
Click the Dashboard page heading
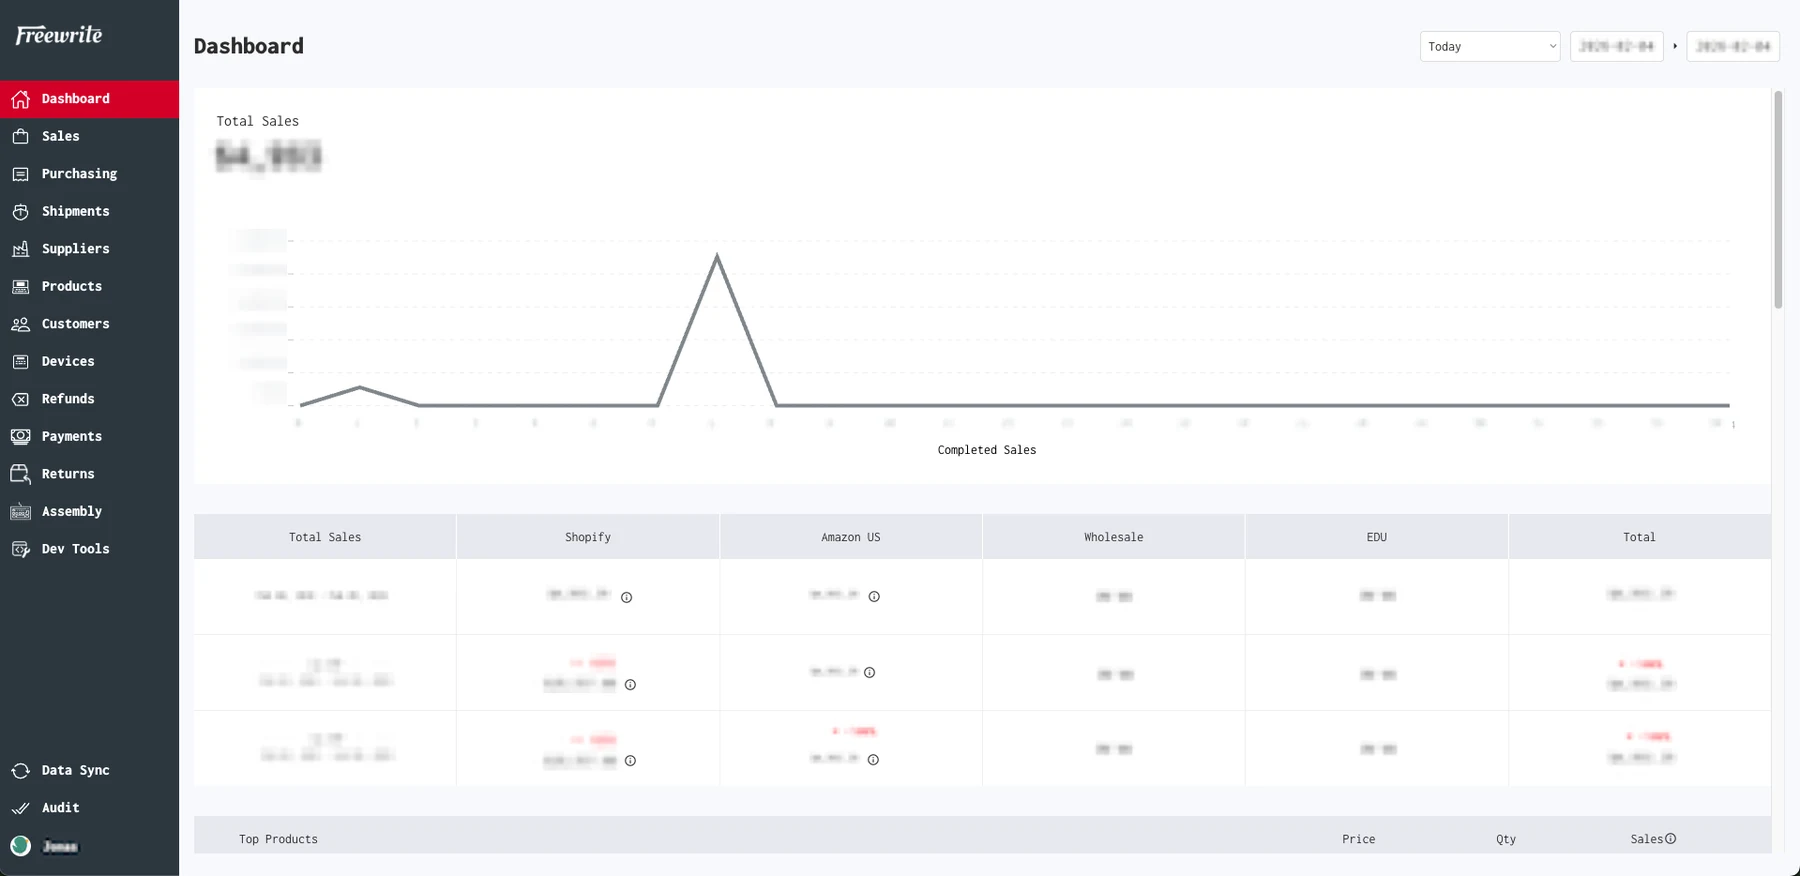pyautogui.click(x=249, y=46)
